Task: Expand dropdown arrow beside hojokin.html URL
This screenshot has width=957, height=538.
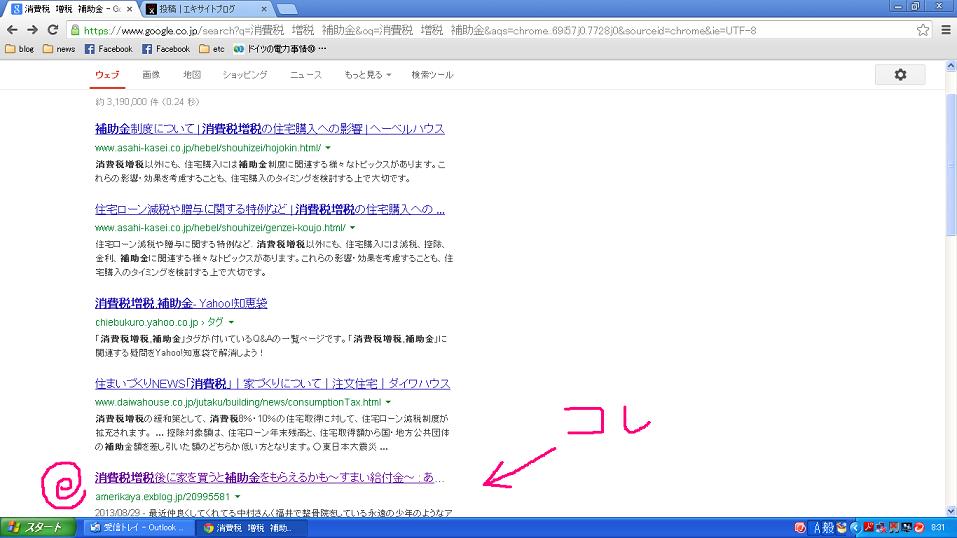Action: click(x=328, y=148)
